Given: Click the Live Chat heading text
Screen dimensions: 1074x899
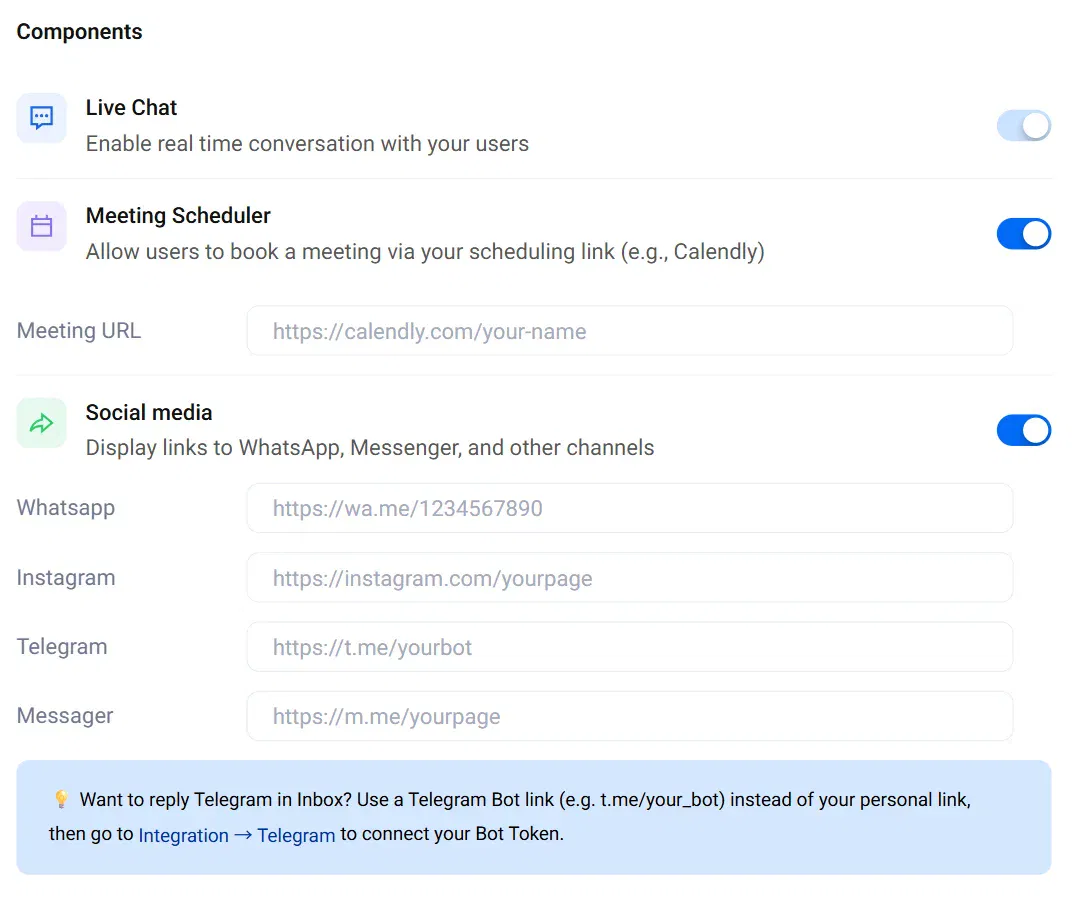Looking at the screenshot, I should pyautogui.click(x=132, y=107).
